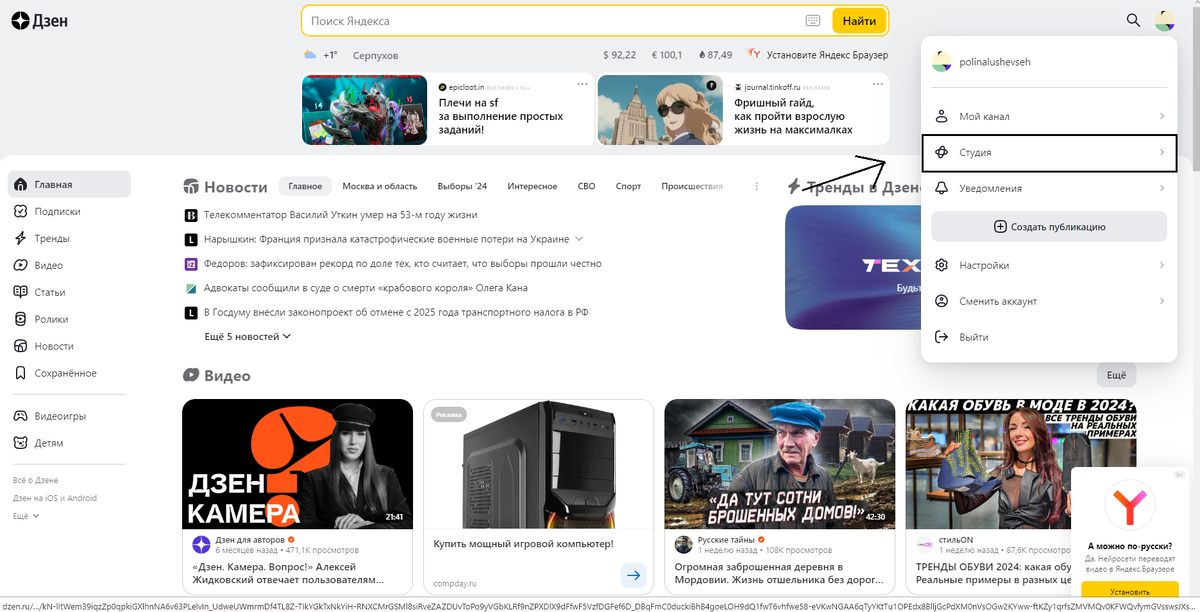Image resolution: width=1200 pixels, height=612 pixels.
Task: Click the three-dot menu on epicloot ad
Action: 582,85
